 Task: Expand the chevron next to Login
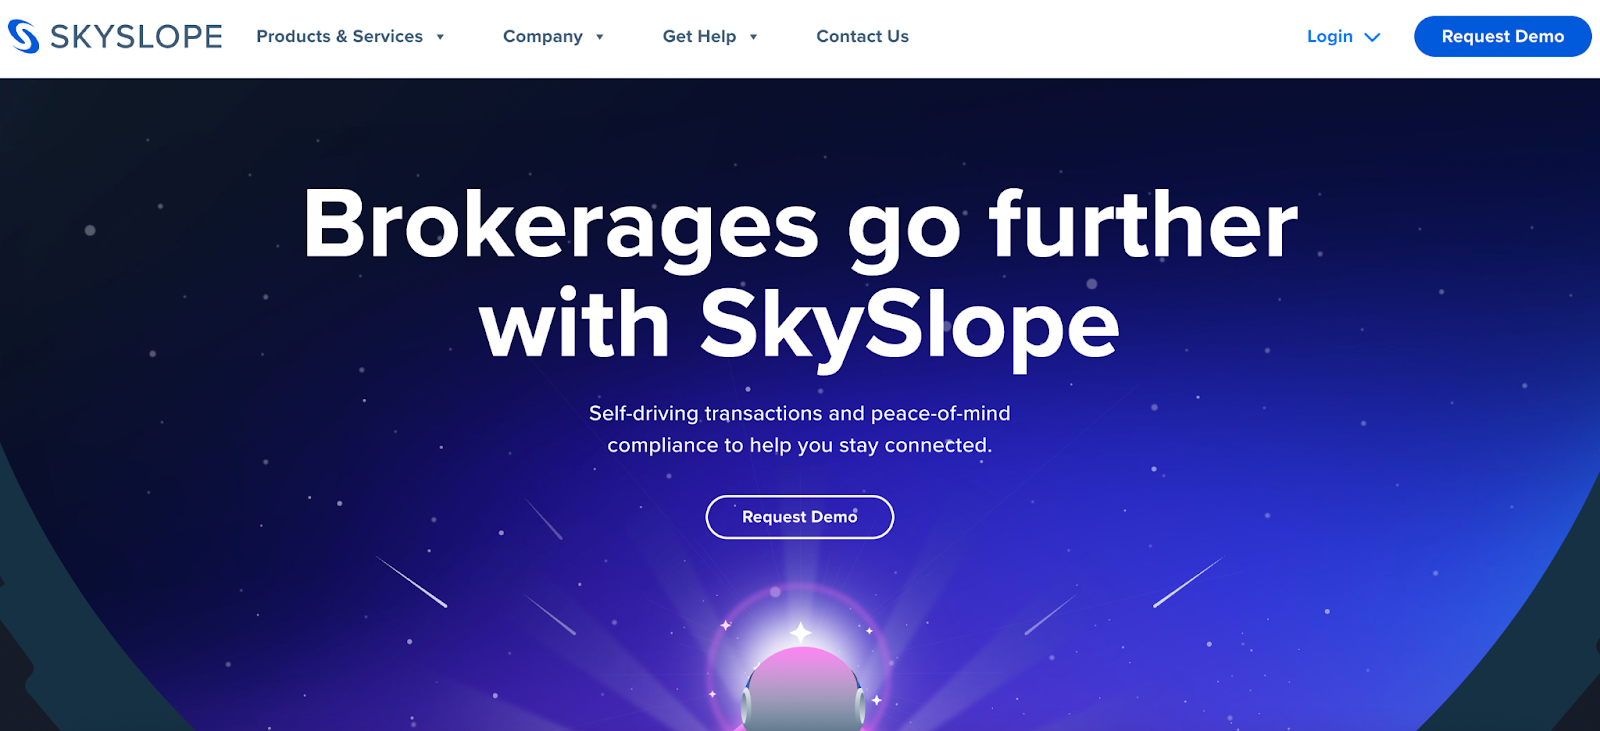(1372, 37)
